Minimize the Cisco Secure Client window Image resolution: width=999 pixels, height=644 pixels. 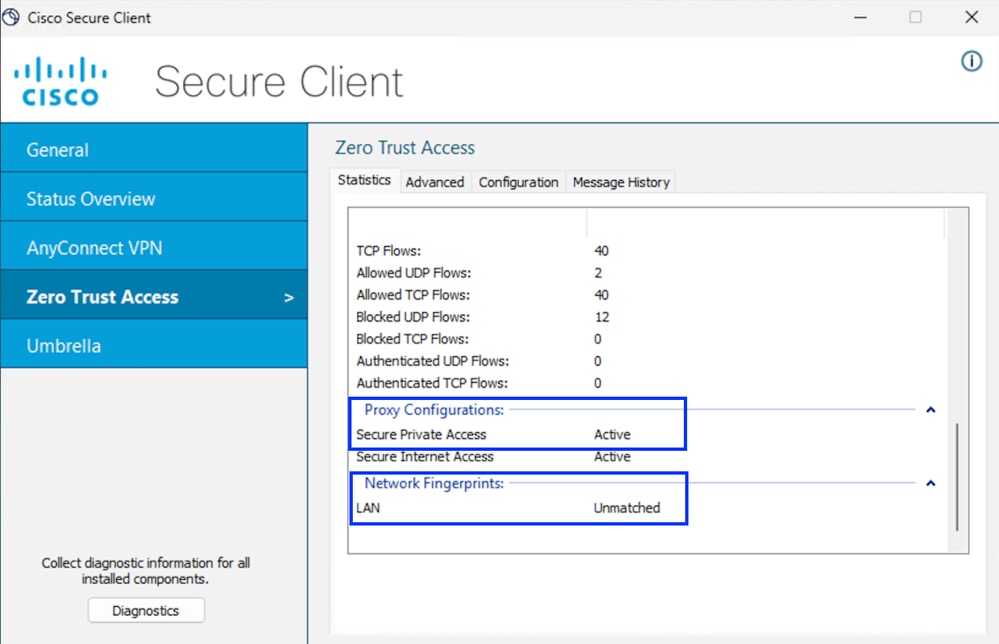[x=861, y=17]
